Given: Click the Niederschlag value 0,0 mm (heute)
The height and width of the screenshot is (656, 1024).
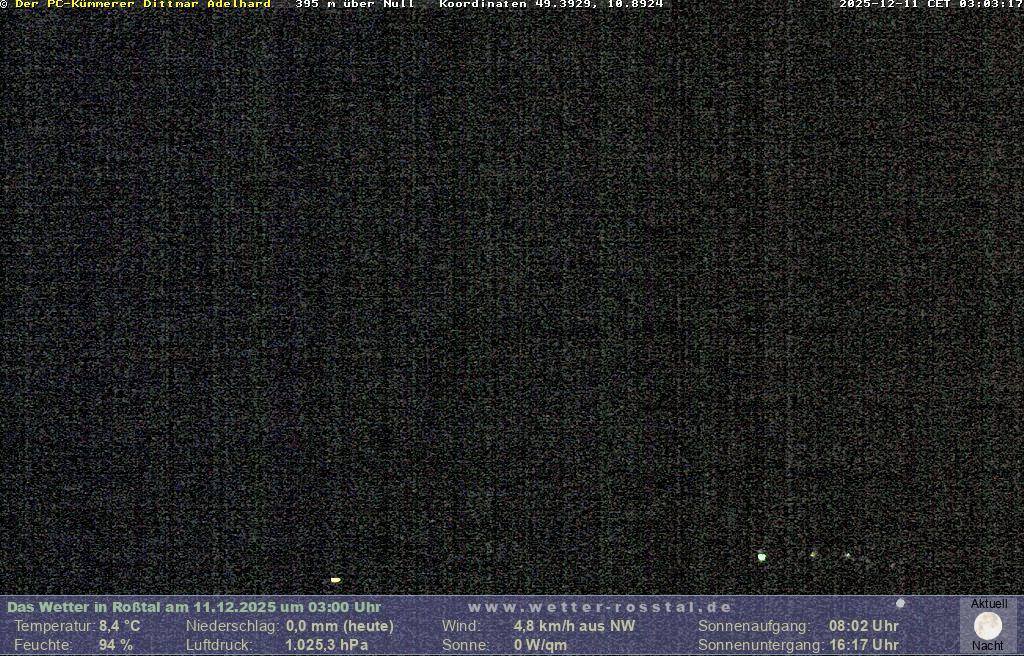Looking at the screenshot, I should click(340, 626).
